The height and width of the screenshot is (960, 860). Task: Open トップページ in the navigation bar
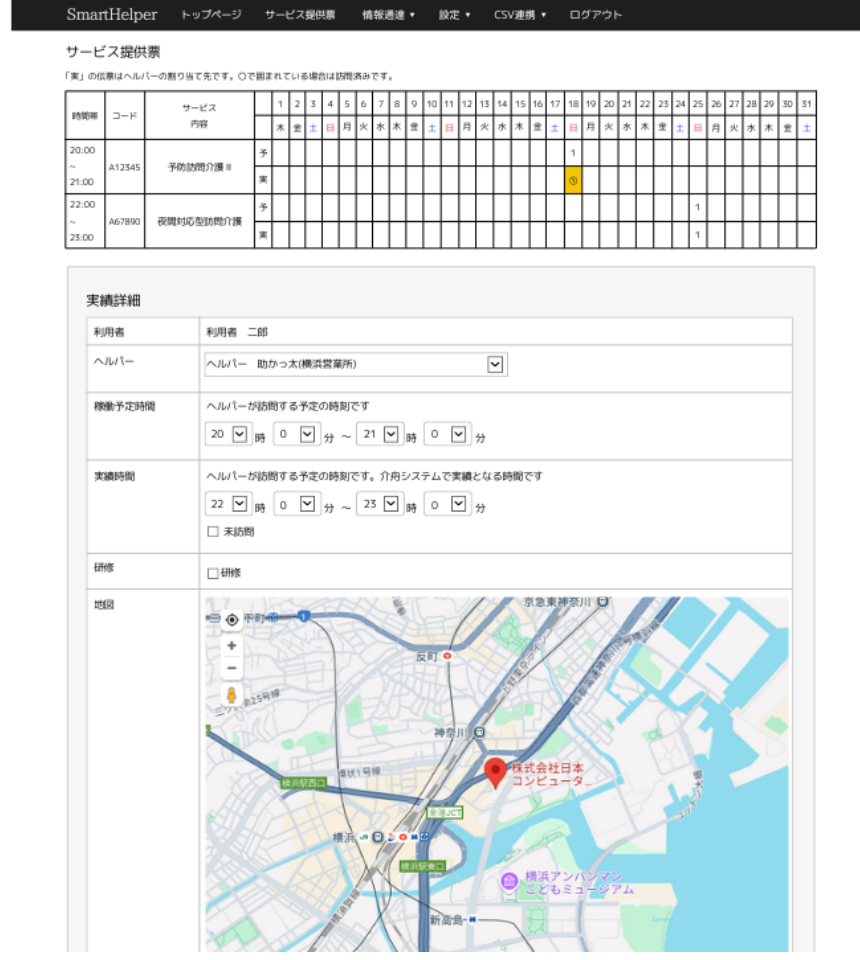(x=211, y=15)
